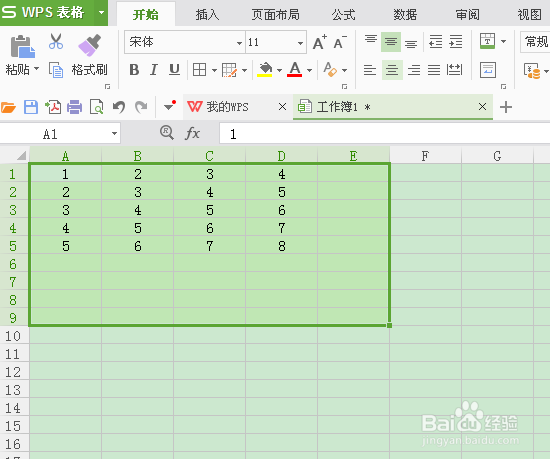Click the zoom magnifier beside fx

pyautogui.click(x=167, y=133)
